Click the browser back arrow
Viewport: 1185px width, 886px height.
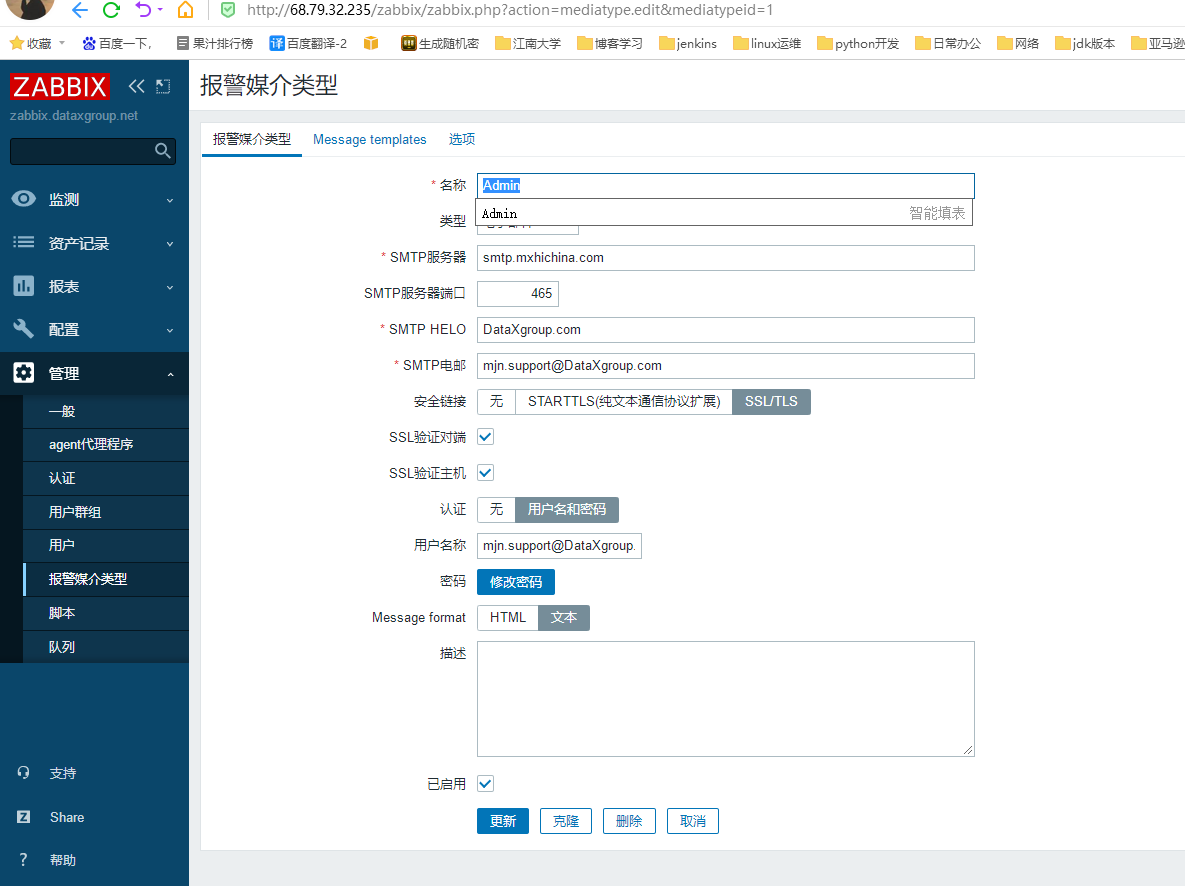pos(80,10)
